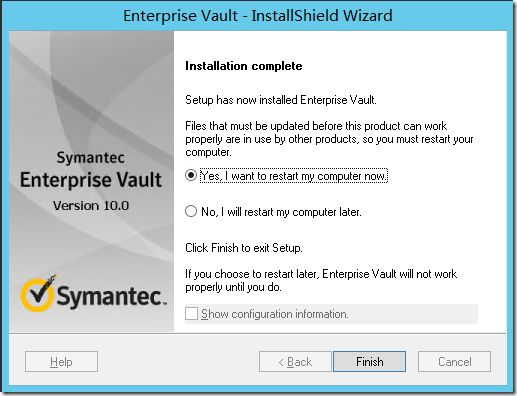Click the 'Enterprise Vault' product name in banner
The width and height of the screenshot is (517, 396).
pos(91,180)
